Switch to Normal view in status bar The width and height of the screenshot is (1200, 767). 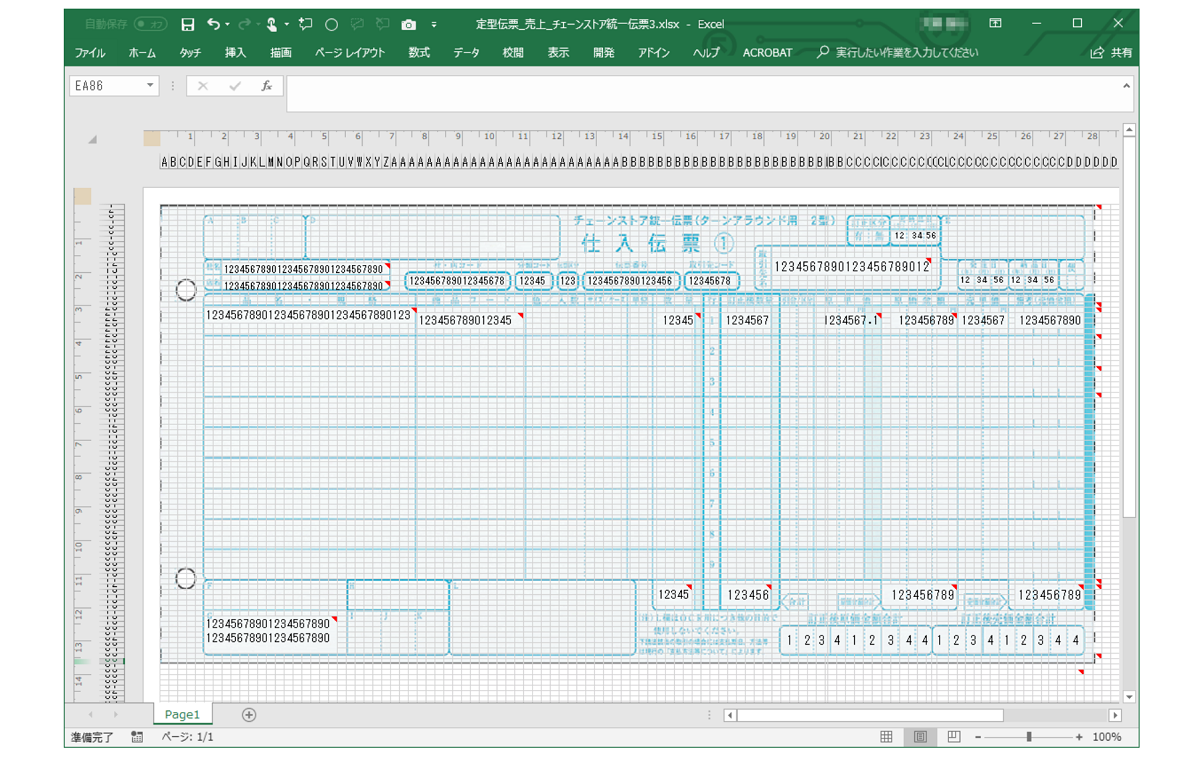click(886, 737)
